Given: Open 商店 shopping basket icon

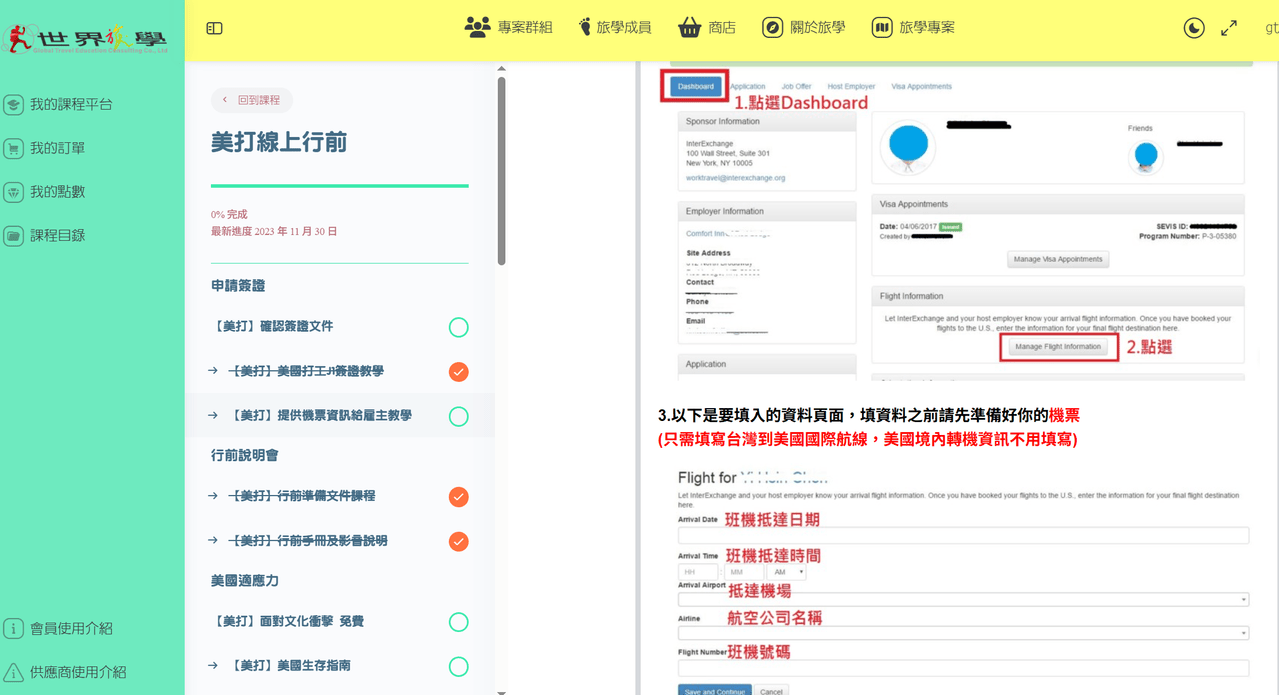Looking at the screenshot, I should [x=689, y=27].
